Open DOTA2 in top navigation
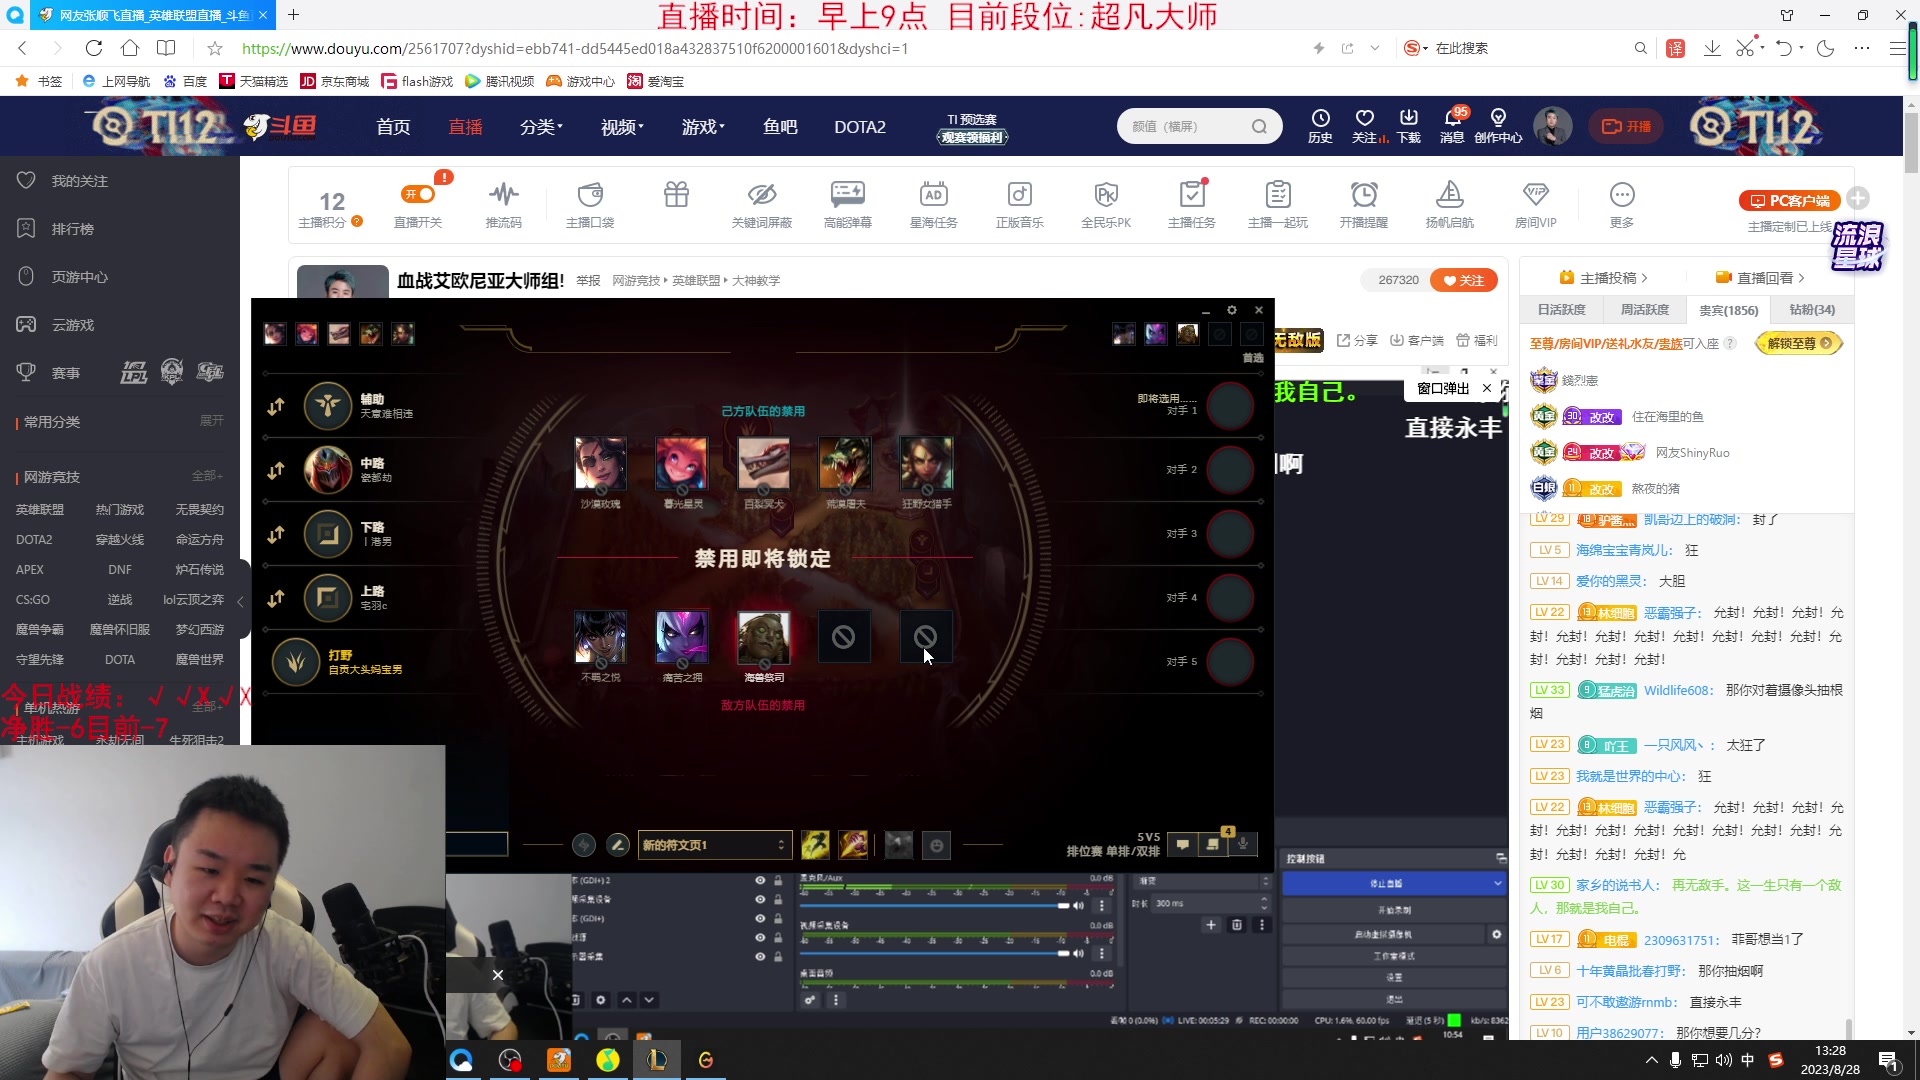This screenshot has width=1920, height=1080. tap(860, 127)
